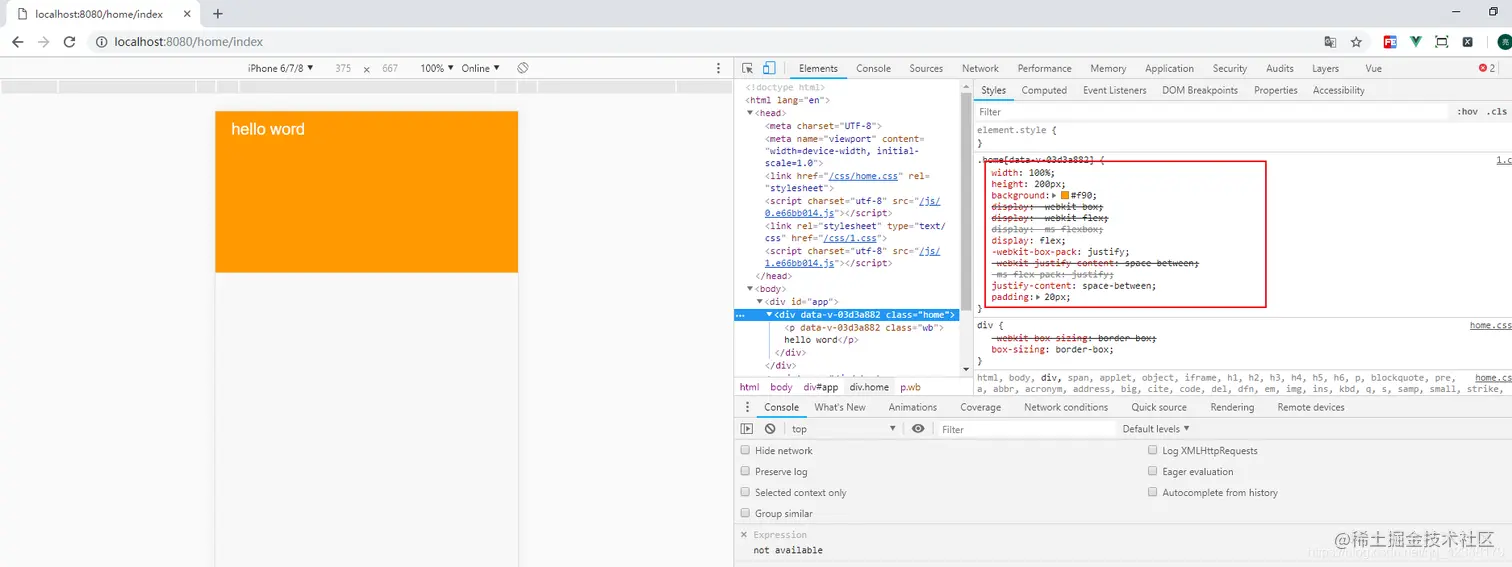The image size is (1512, 567).
Task: Rotate the device viewport orientation
Action: [x=523, y=68]
